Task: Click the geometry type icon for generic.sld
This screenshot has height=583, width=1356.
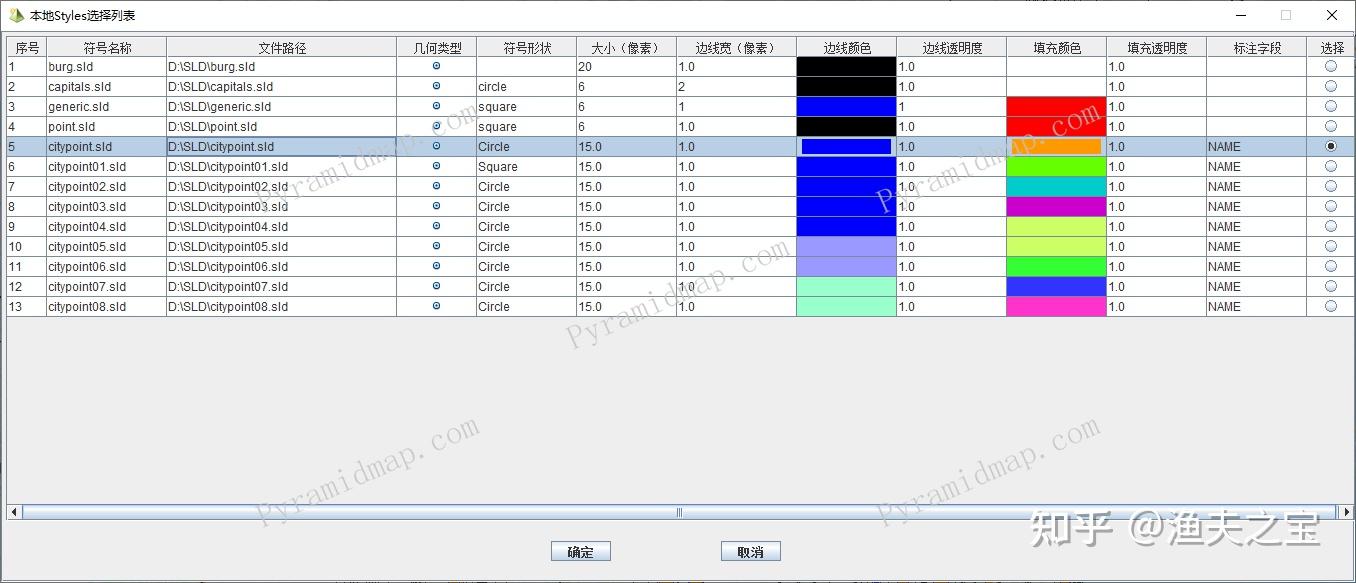Action: point(435,106)
